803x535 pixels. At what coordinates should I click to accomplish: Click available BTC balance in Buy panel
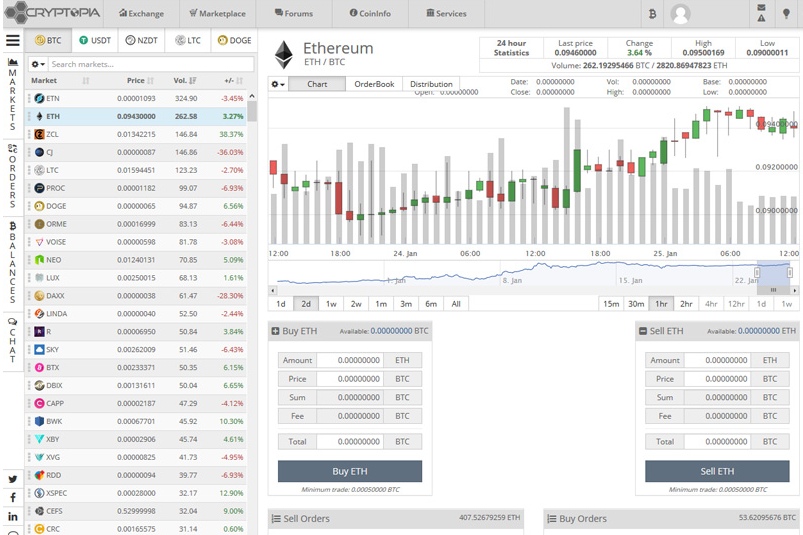(x=399, y=331)
